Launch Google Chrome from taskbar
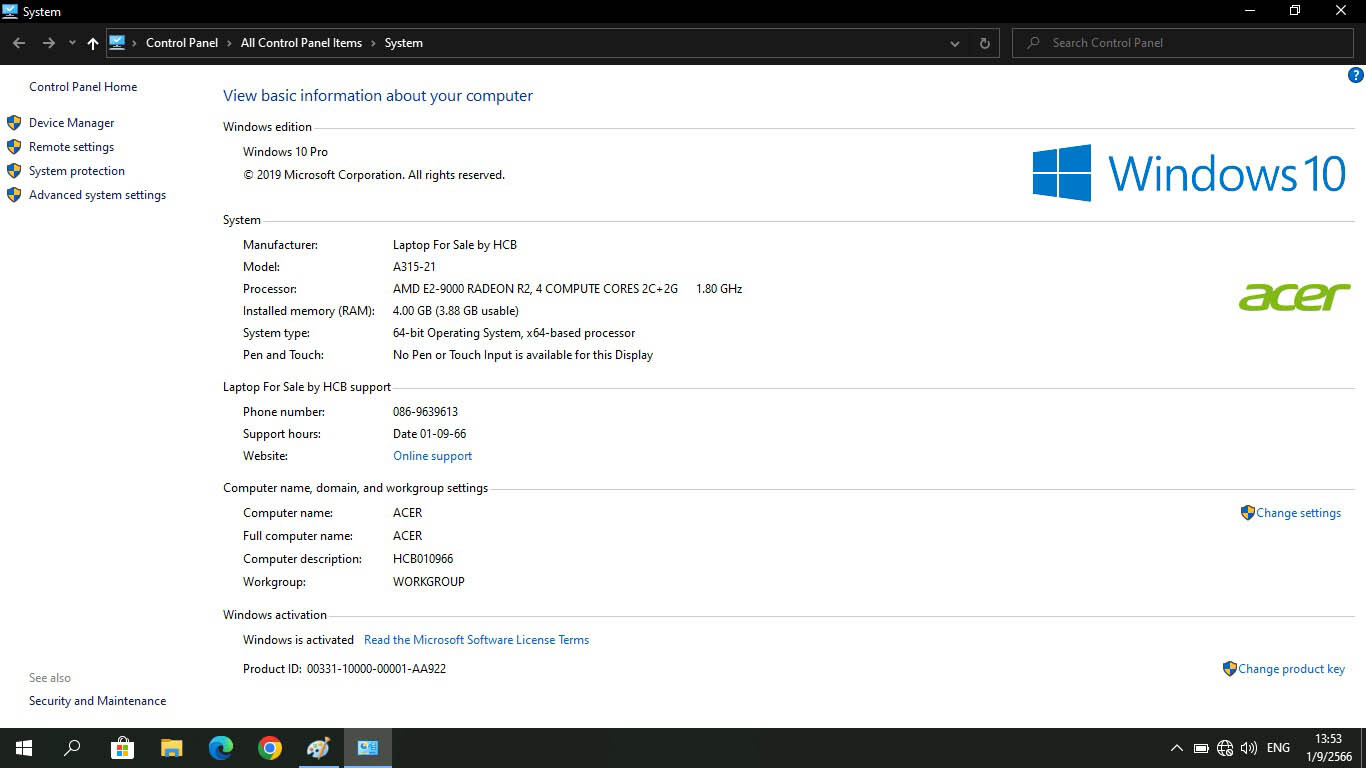Viewport: 1366px width, 768px height. (x=270, y=748)
